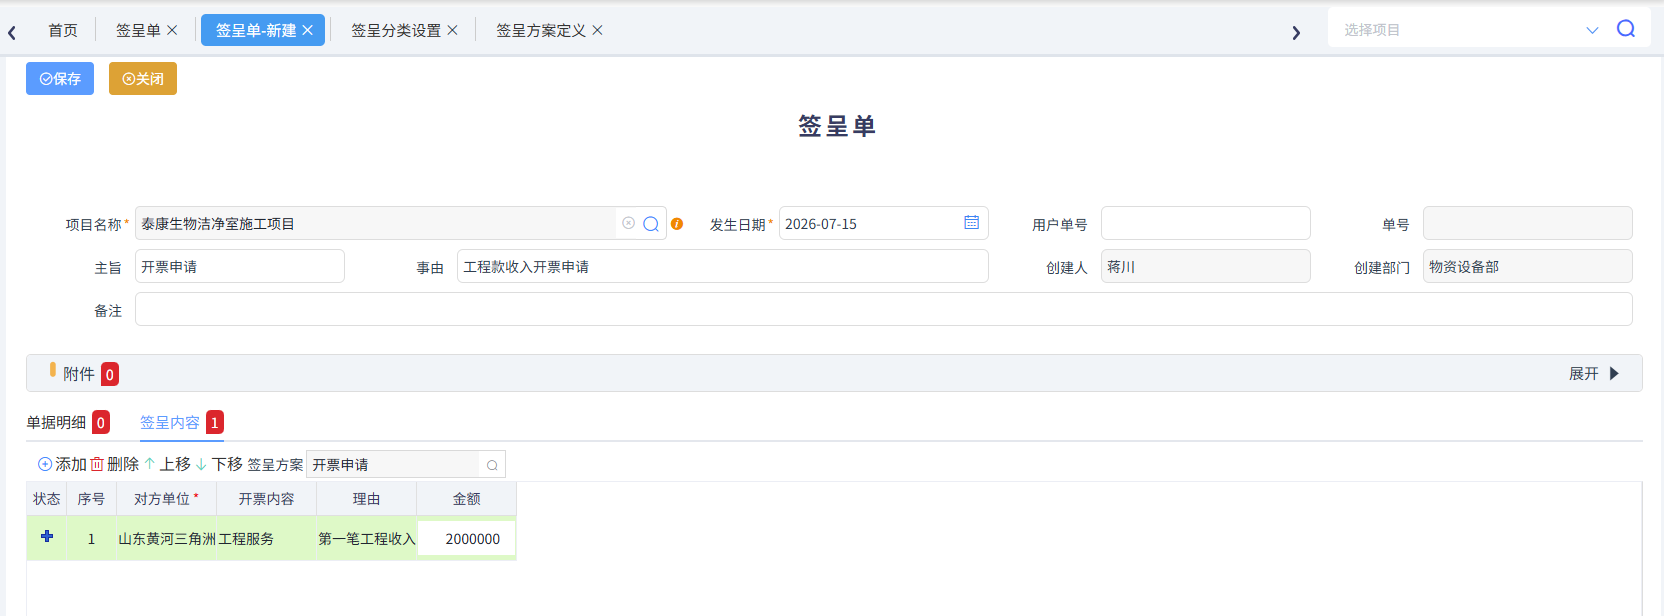1664x616 pixels.
Task: Open the 选择项目 dropdown
Action: point(1592,30)
